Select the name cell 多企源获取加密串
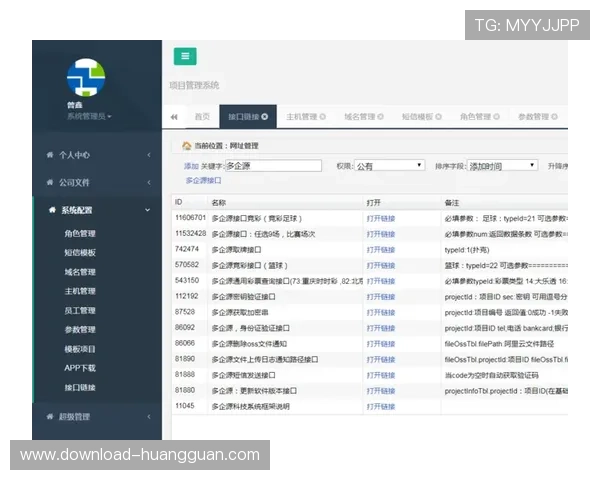 tap(240, 313)
